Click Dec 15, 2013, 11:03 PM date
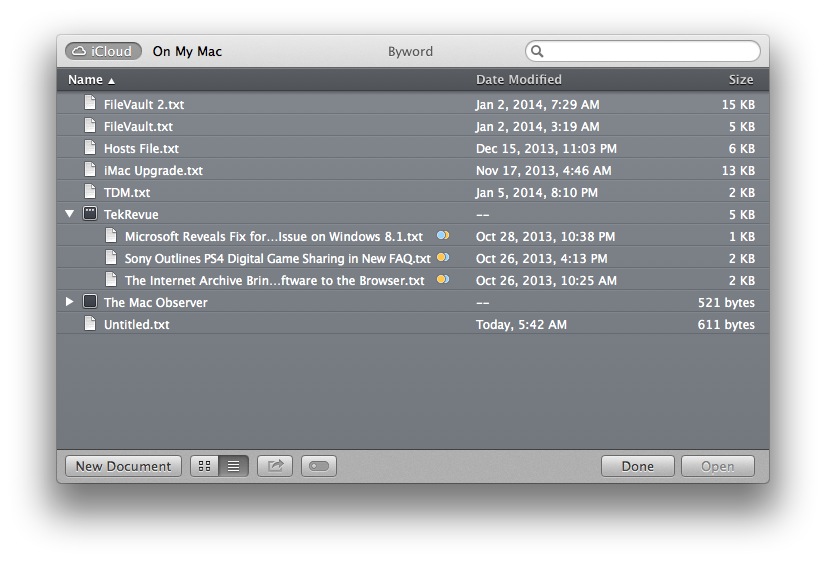This screenshot has height=562, width=826. 546,149
